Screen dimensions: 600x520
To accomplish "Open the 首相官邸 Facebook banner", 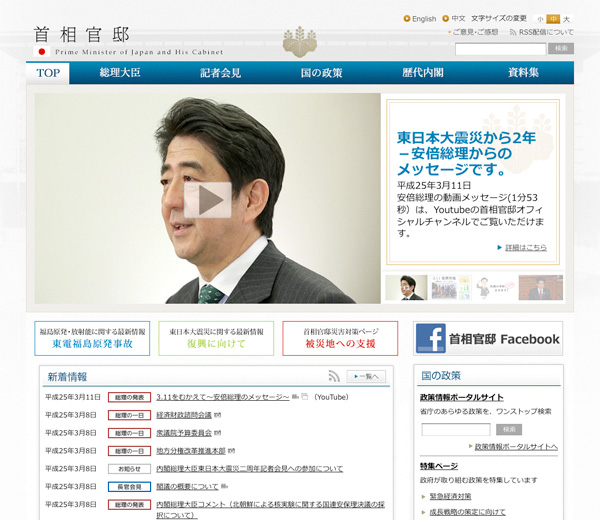I will 488,339.
